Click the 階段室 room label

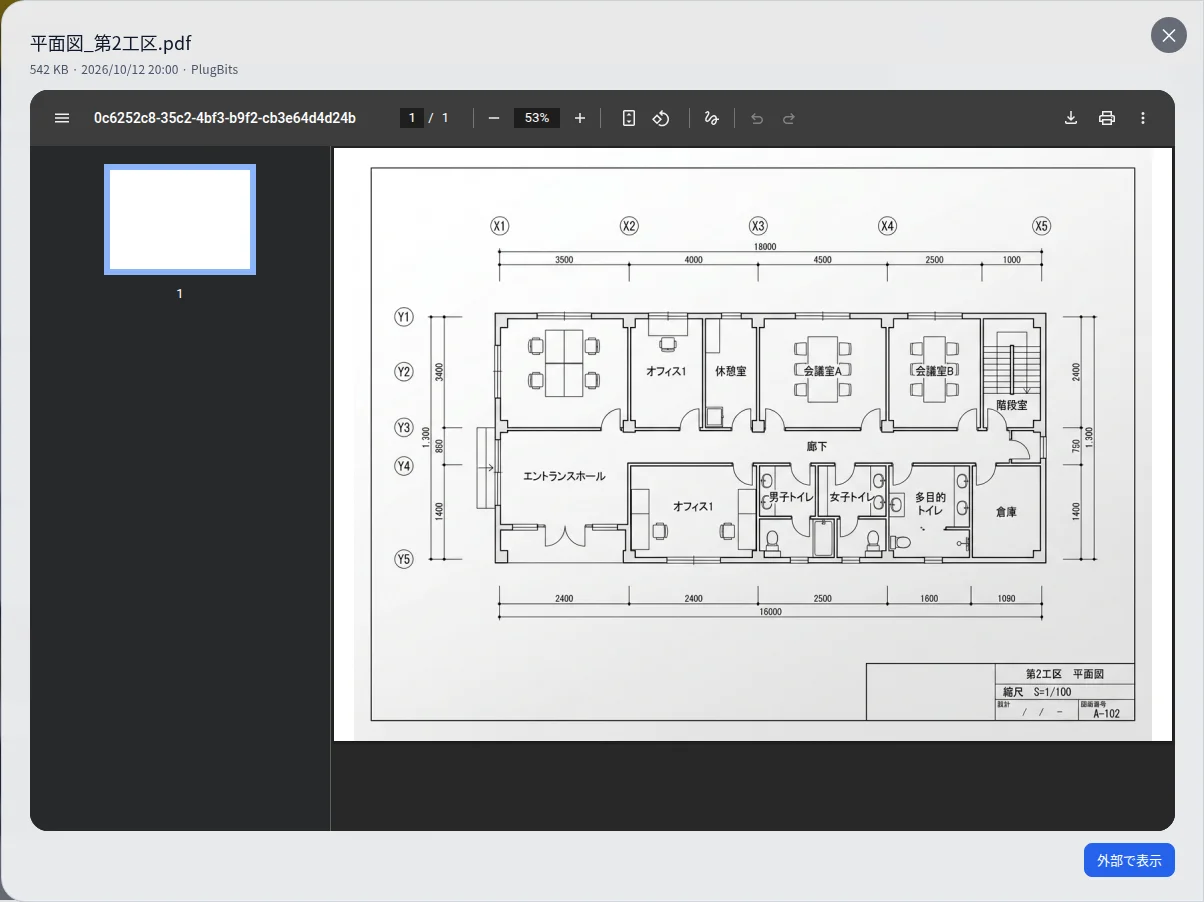[x=1012, y=405]
